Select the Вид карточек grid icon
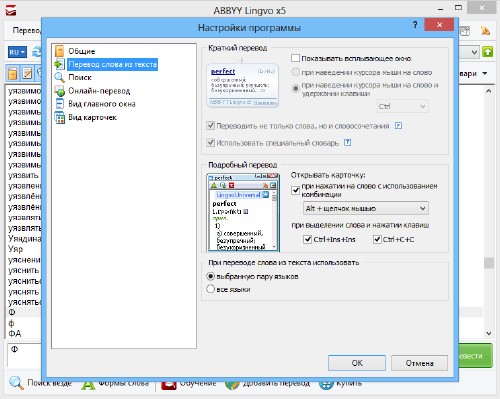Screen dimensions: 500x399 click(x=60, y=118)
